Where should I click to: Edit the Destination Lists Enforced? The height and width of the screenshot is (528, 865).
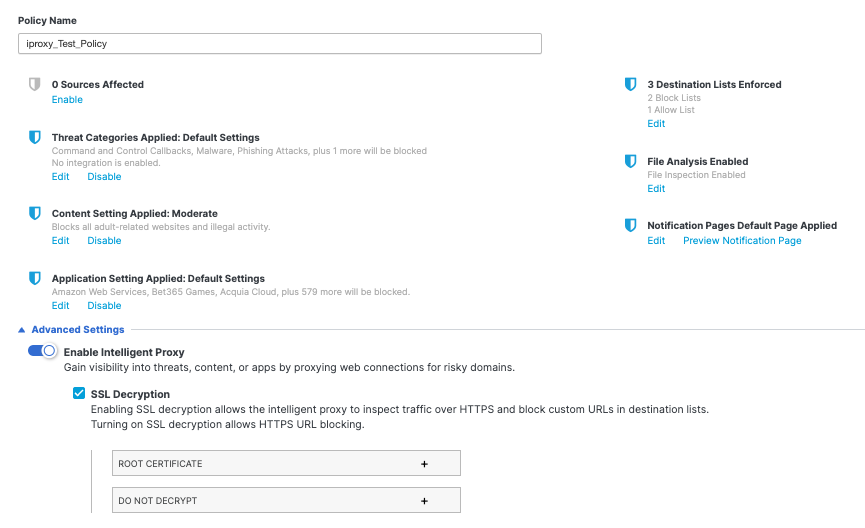(655, 124)
